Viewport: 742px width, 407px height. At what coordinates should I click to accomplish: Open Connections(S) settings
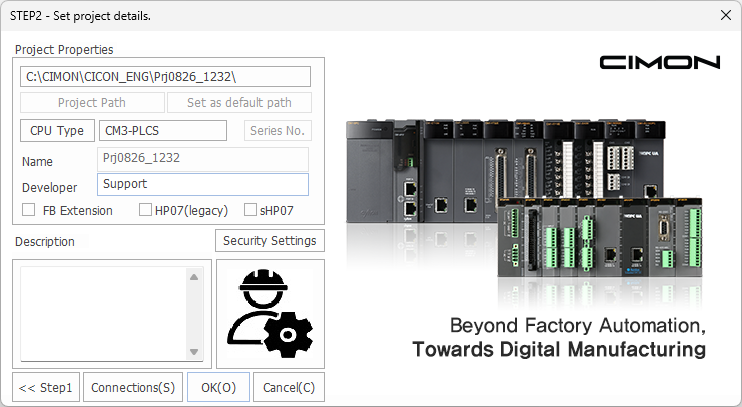coord(133,387)
